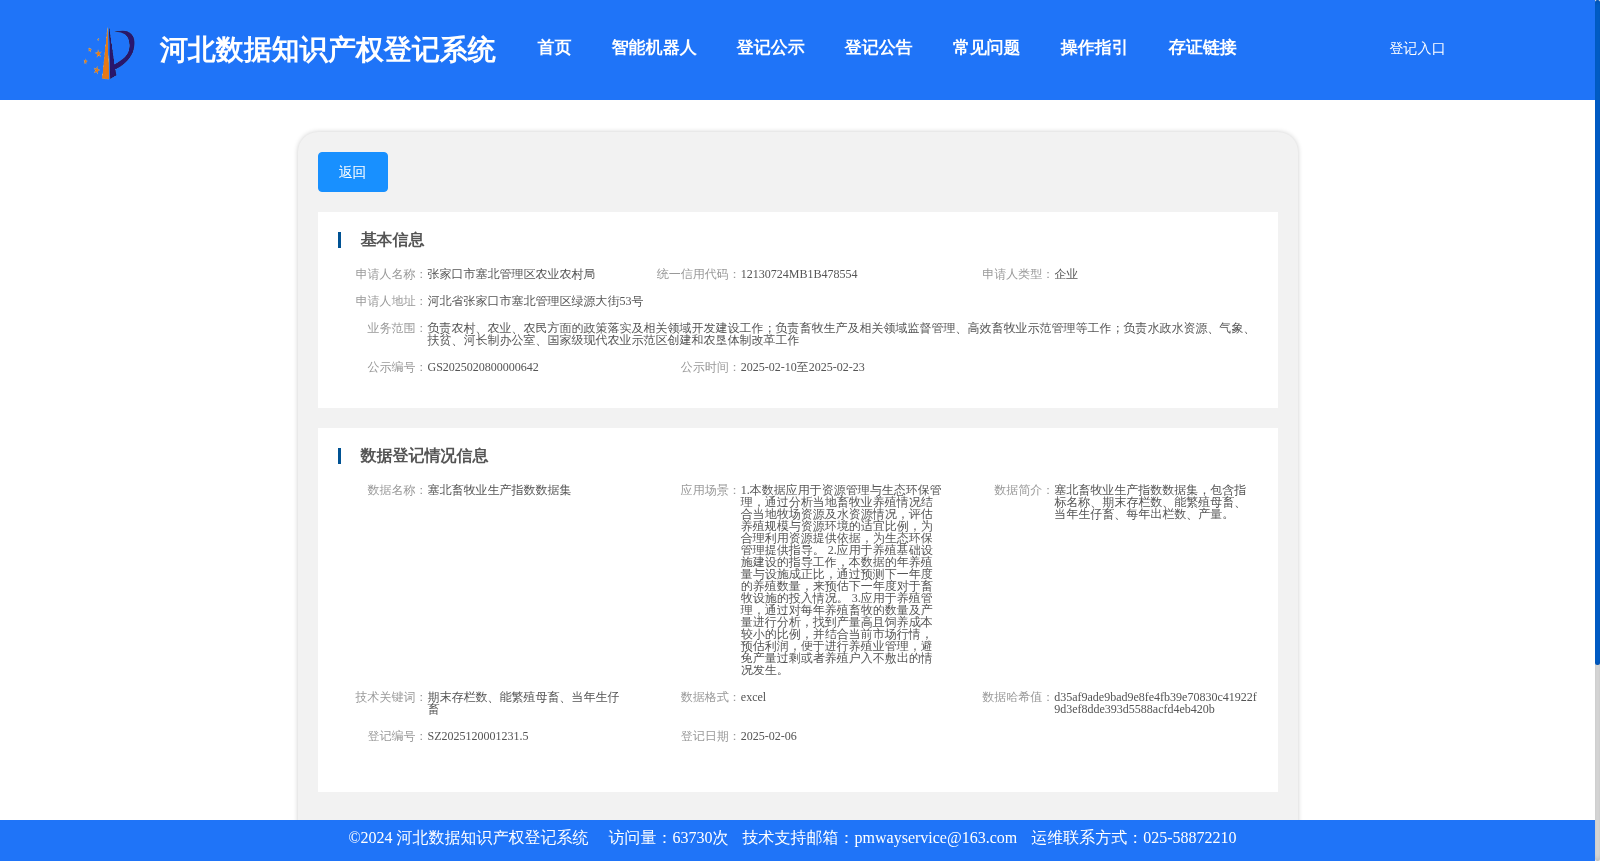Select registration number SZ2025120001231.5
Image resolution: width=1600 pixels, height=861 pixels.
click(x=478, y=736)
